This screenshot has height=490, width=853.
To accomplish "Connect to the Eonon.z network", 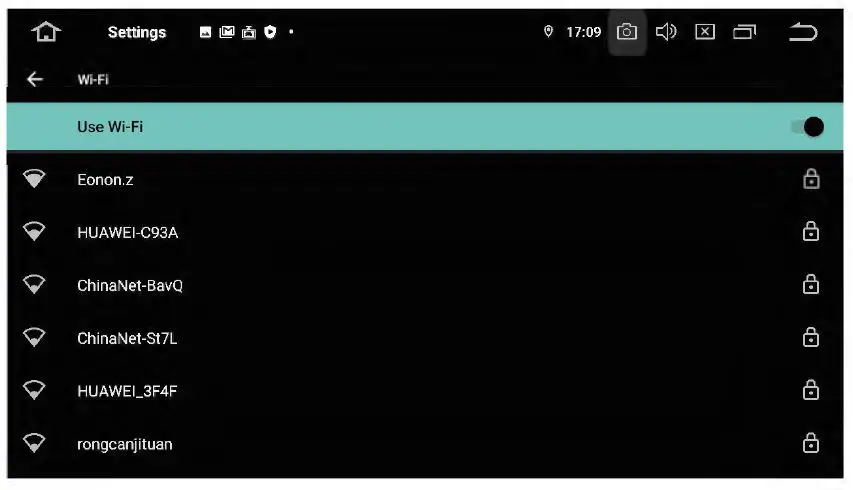I will pos(425,179).
